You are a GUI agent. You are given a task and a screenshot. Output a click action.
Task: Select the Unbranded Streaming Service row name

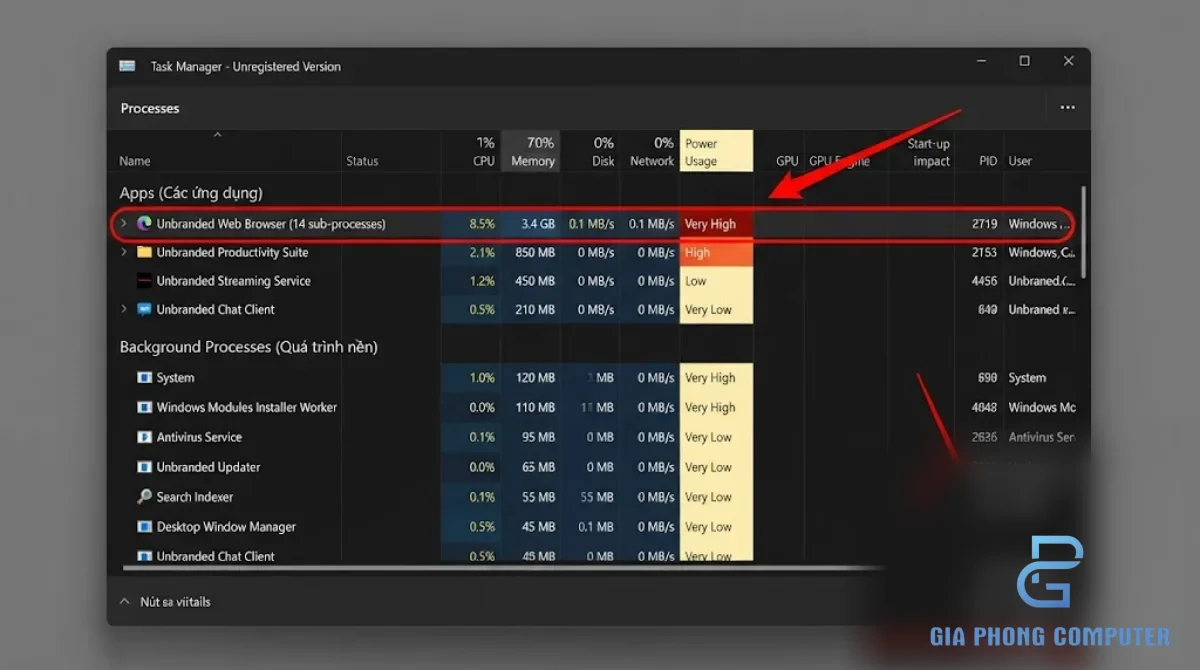[x=234, y=281]
